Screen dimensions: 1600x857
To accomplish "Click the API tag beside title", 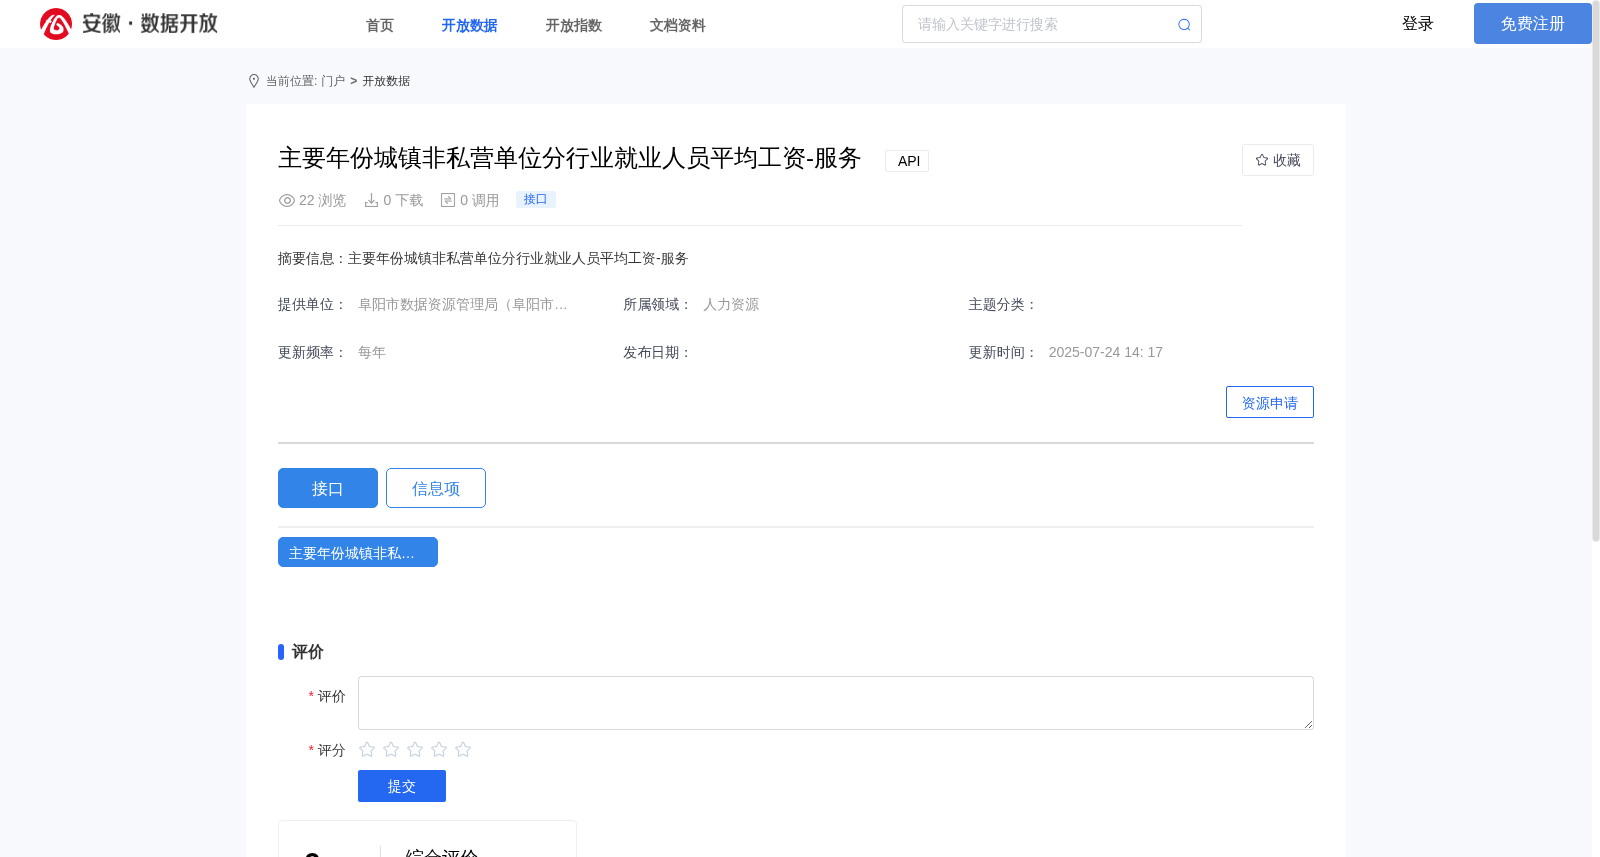I will (x=907, y=161).
